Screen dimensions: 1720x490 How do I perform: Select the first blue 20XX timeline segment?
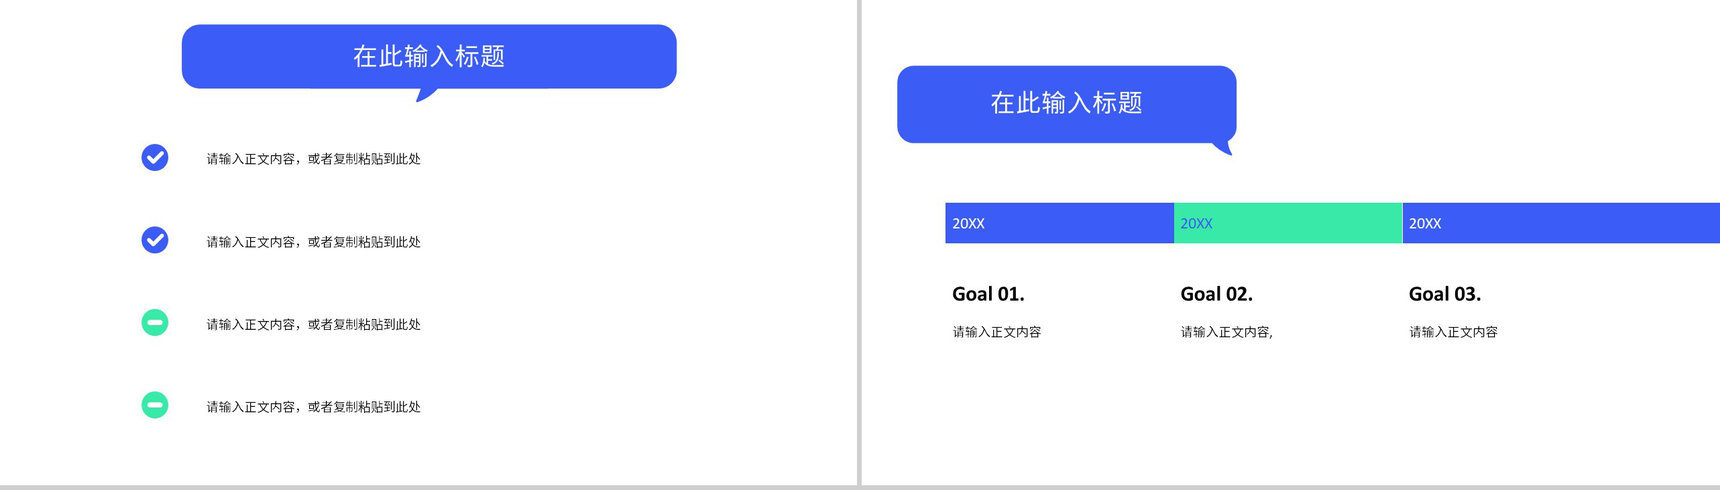pos(1059,223)
